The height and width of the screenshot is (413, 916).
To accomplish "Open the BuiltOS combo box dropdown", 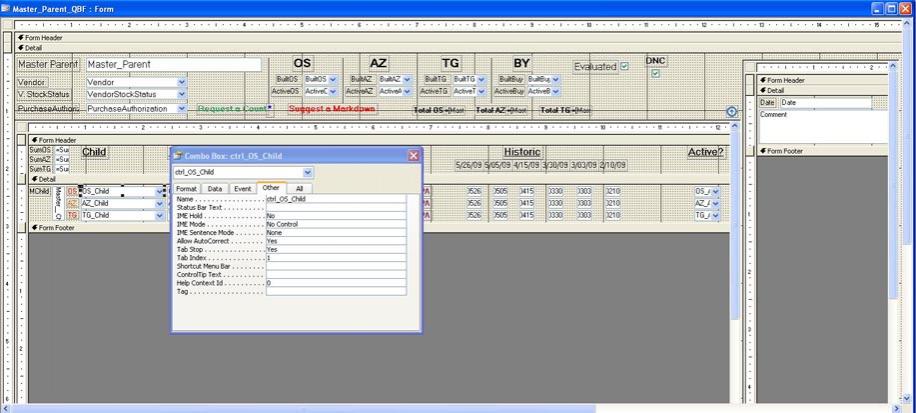I will (333, 79).
